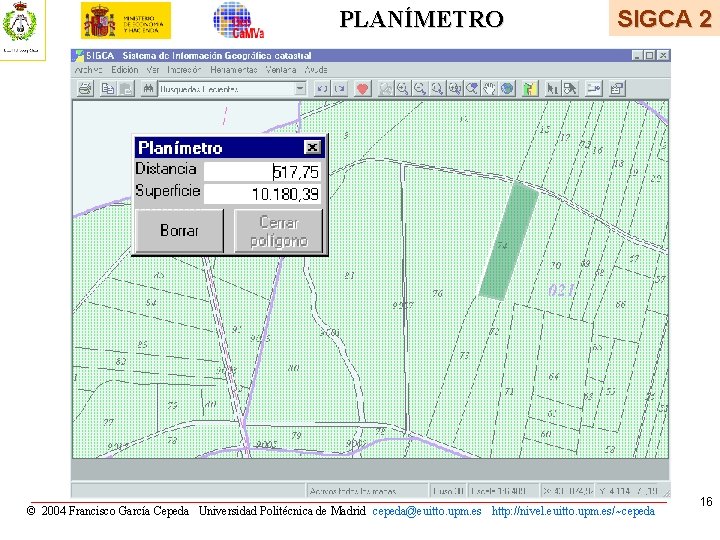Close the Planímetro dialog

click(x=312, y=147)
